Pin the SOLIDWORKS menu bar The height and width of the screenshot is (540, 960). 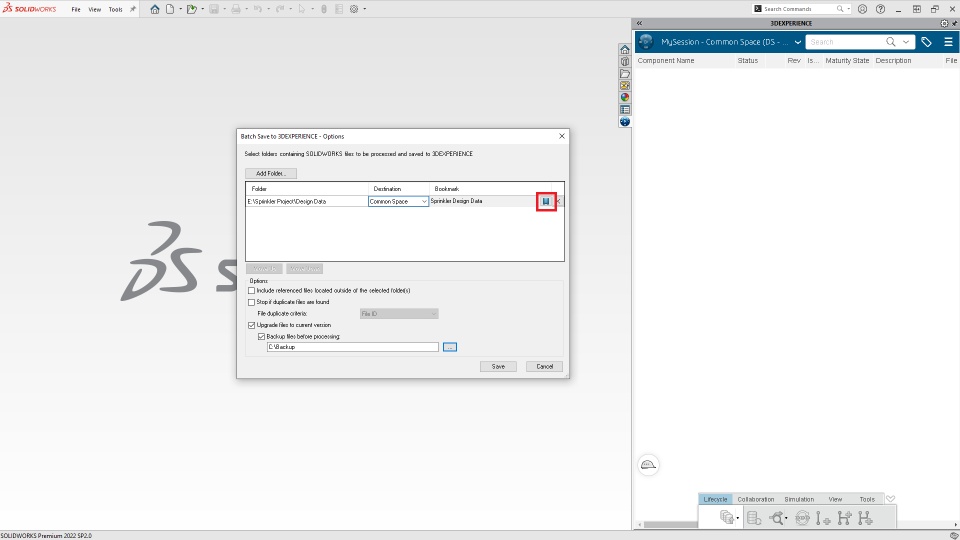point(133,9)
